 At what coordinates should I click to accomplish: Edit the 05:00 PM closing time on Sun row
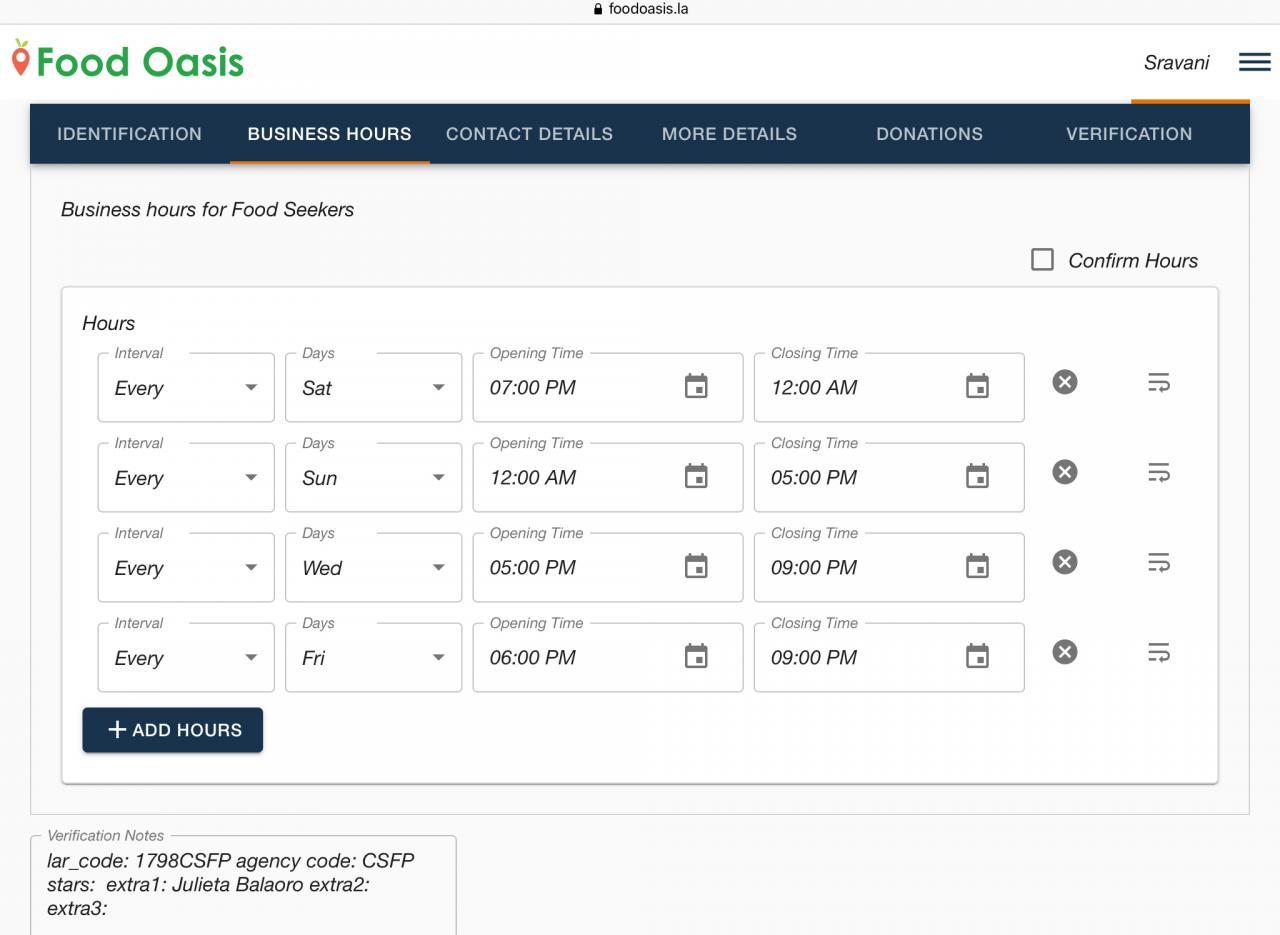tap(889, 477)
